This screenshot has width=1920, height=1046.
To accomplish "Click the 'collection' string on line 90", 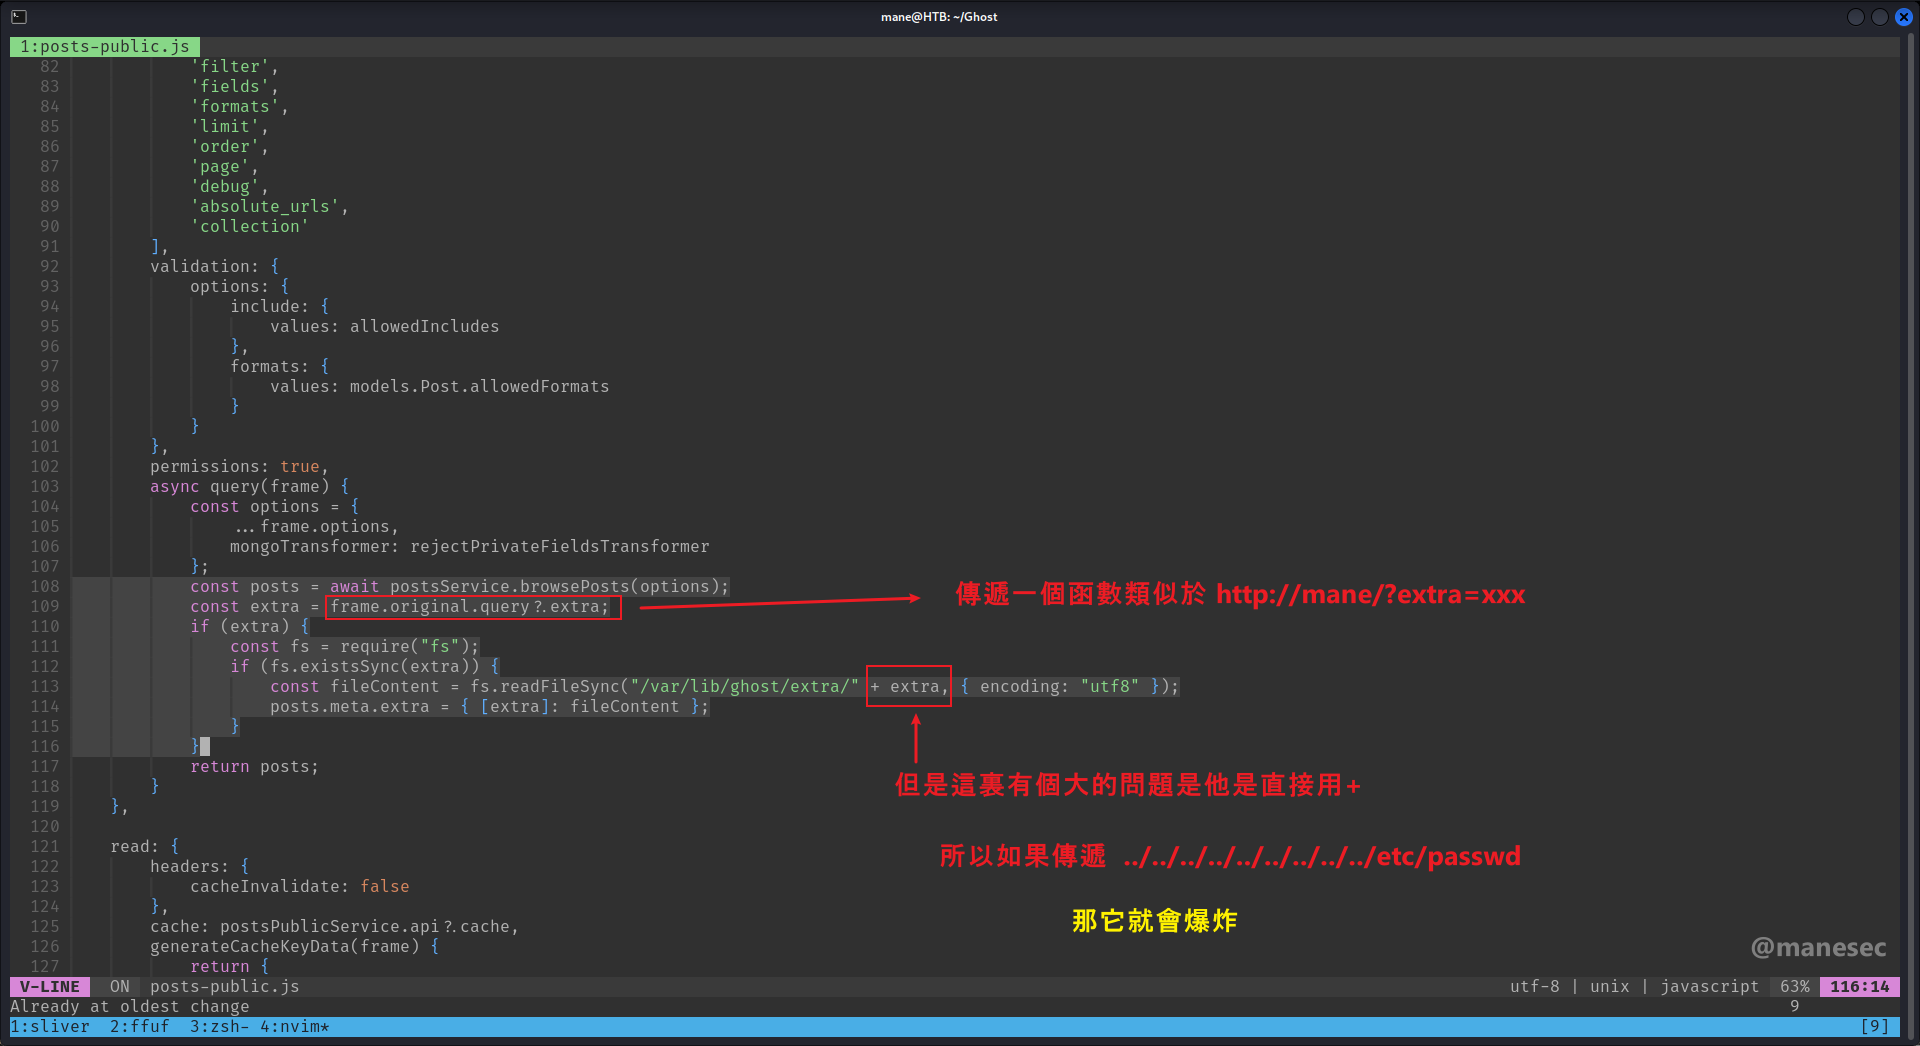I will pos(250,227).
